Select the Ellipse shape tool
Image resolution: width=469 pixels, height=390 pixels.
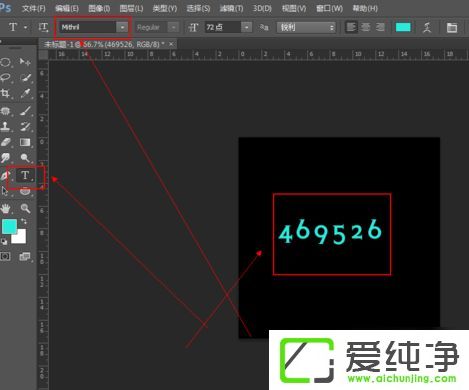click(x=25, y=192)
